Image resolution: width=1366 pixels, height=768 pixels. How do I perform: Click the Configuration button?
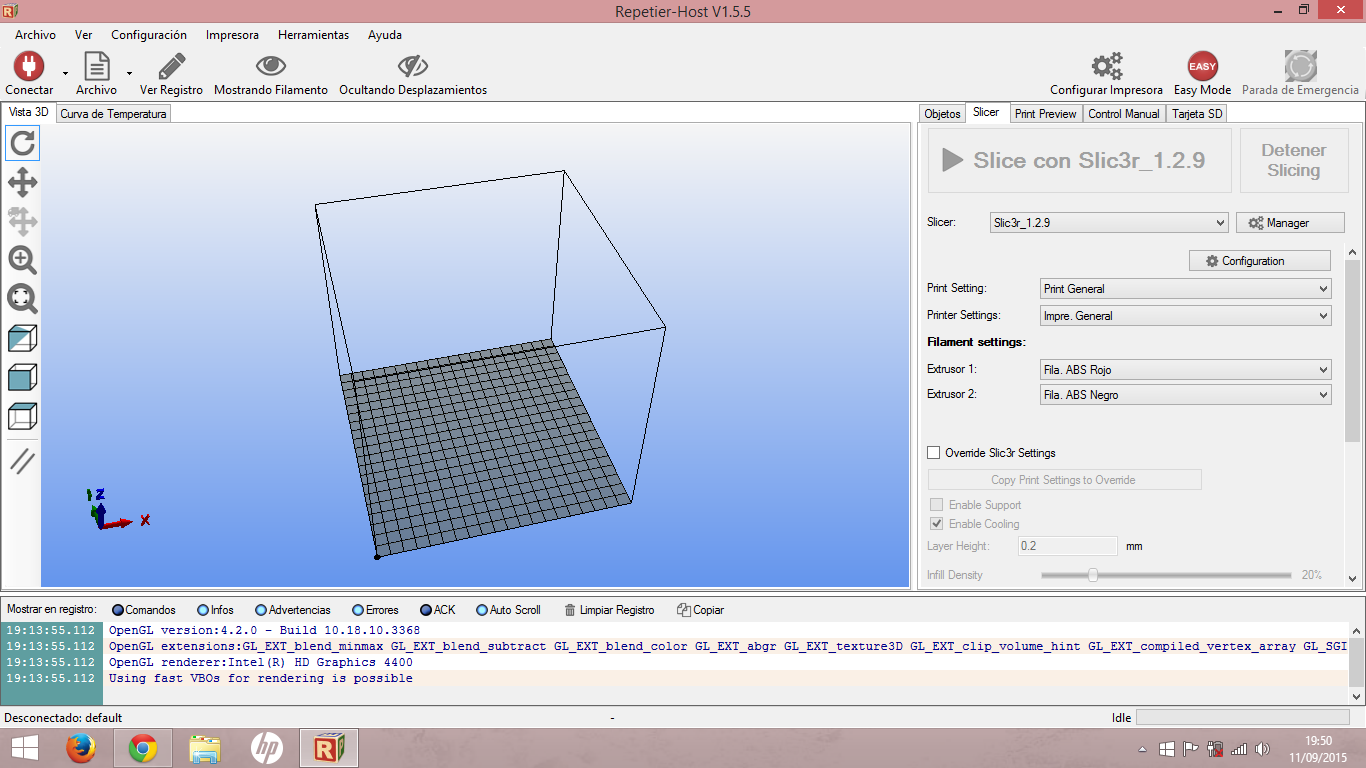(x=1260, y=261)
